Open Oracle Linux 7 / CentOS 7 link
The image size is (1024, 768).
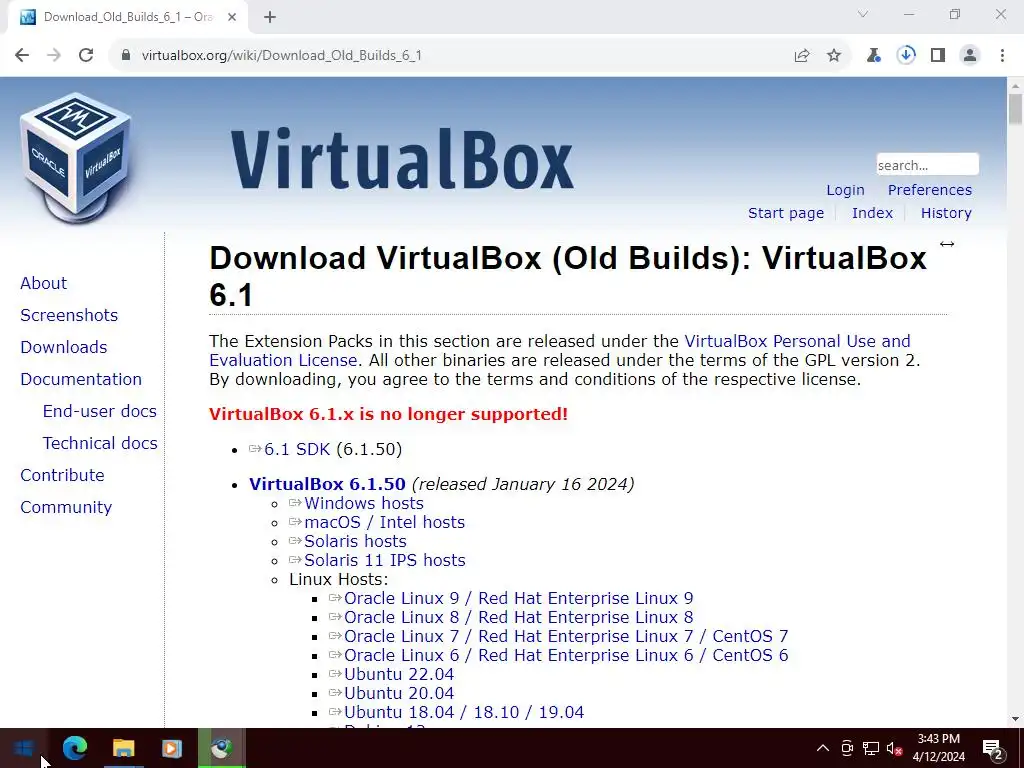tap(566, 636)
